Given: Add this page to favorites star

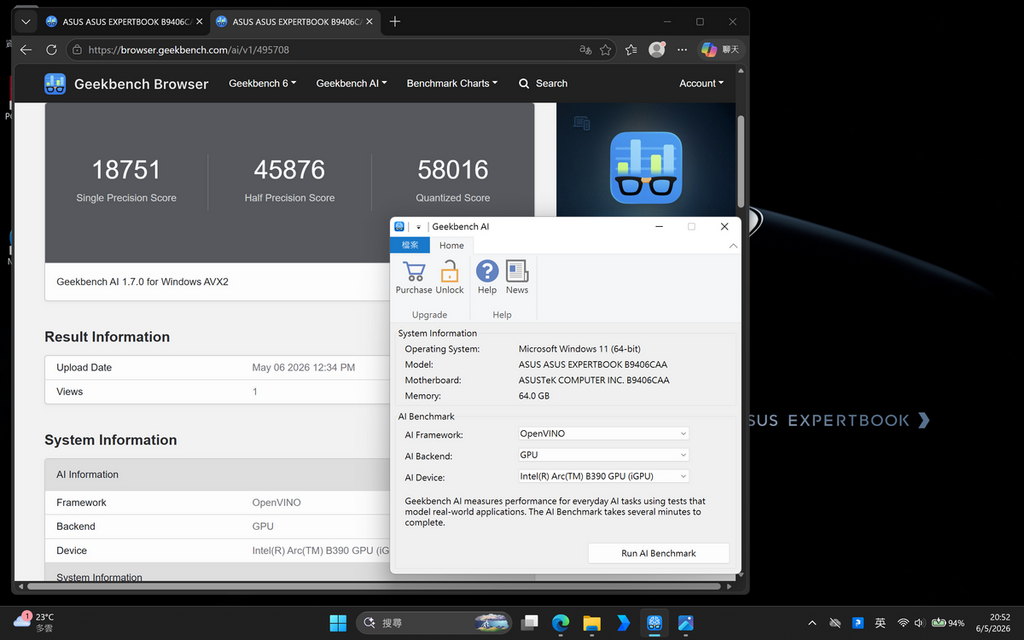Looking at the screenshot, I should 605,50.
